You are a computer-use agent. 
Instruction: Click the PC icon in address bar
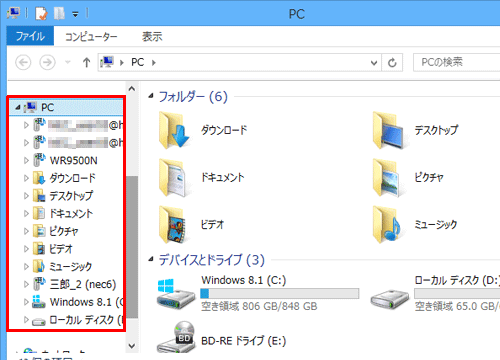pyautogui.click(x=107, y=62)
